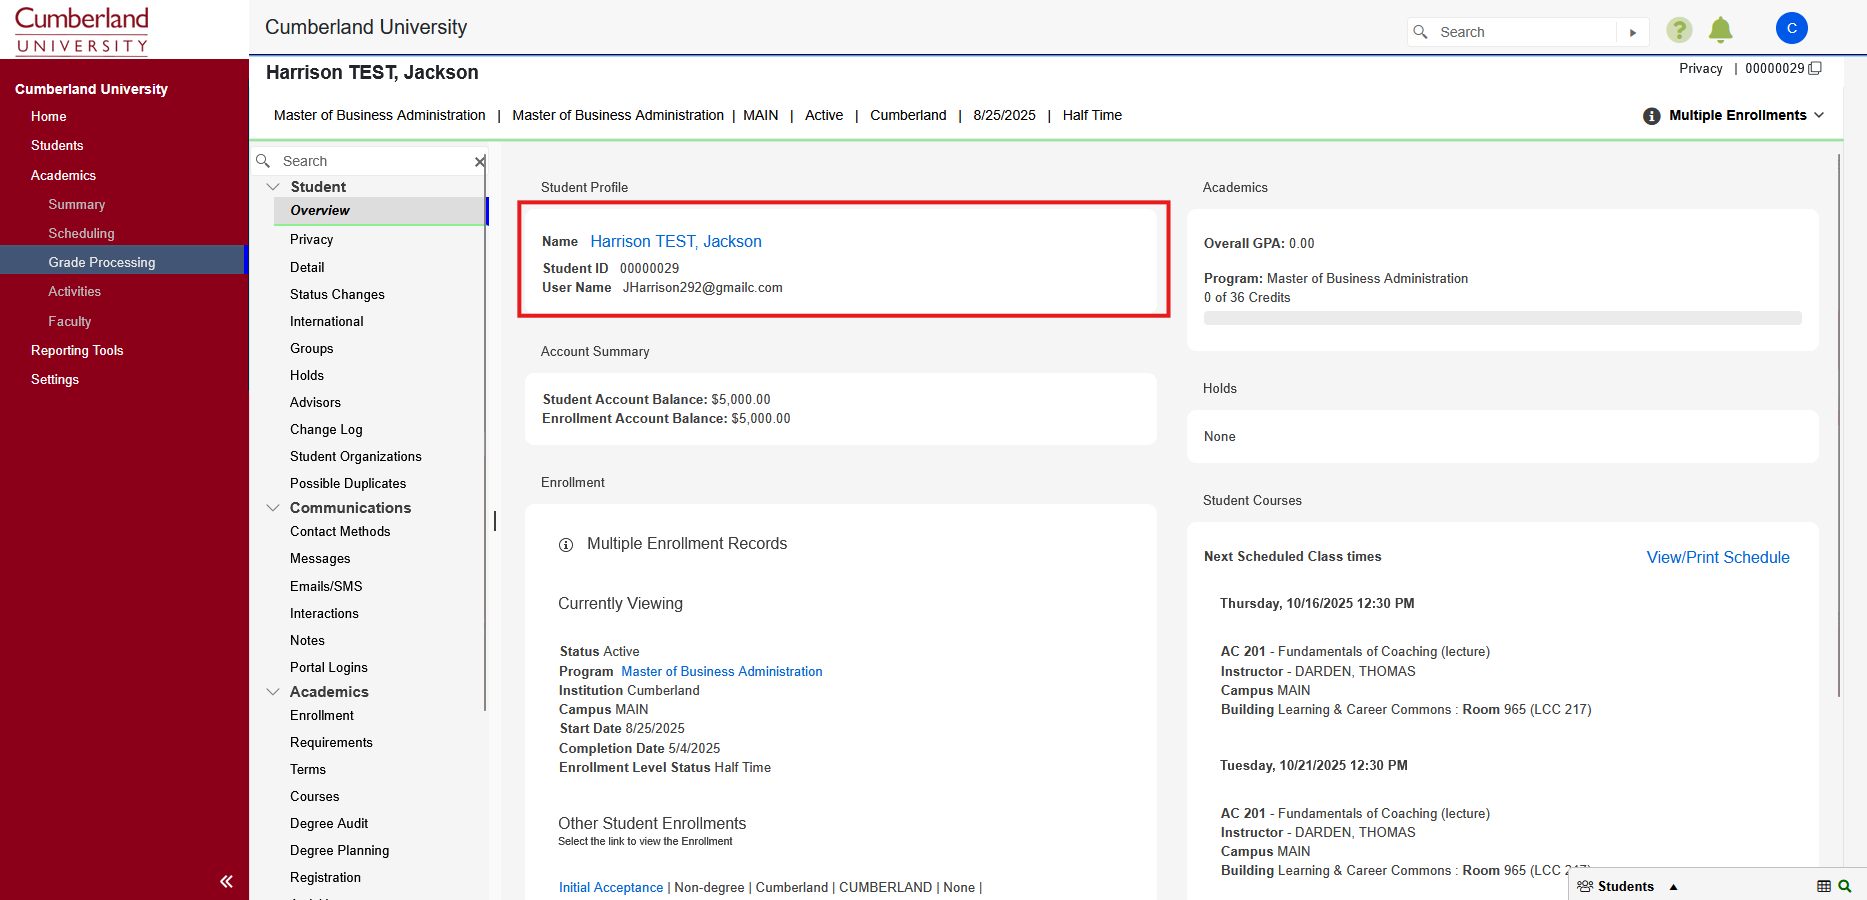Open Registration in the tree
This screenshot has height=900, width=1867.
[325, 877]
